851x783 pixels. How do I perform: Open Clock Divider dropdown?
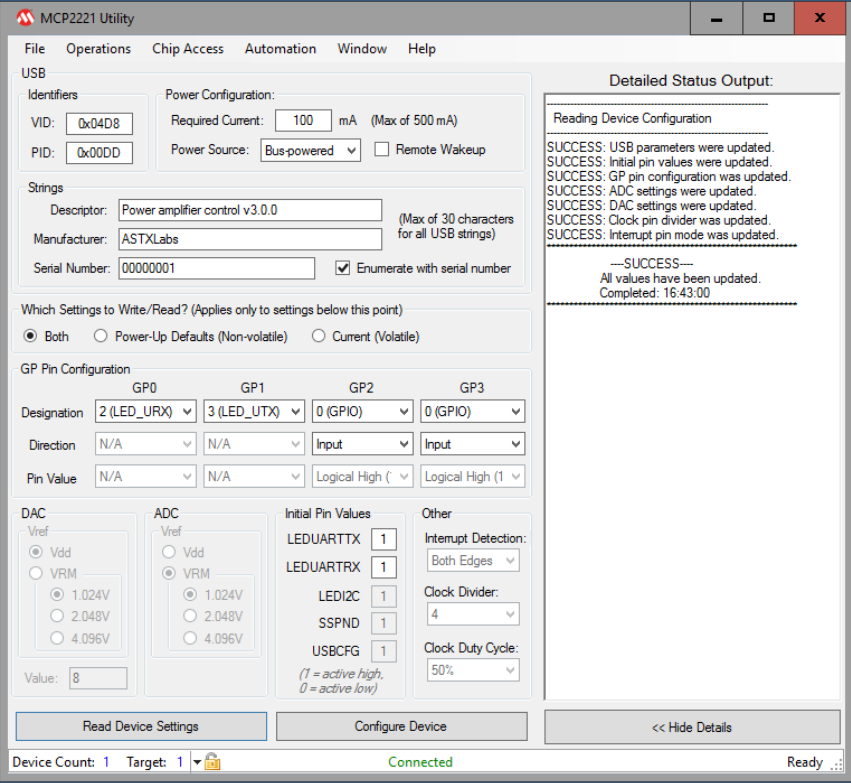(x=473, y=614)
